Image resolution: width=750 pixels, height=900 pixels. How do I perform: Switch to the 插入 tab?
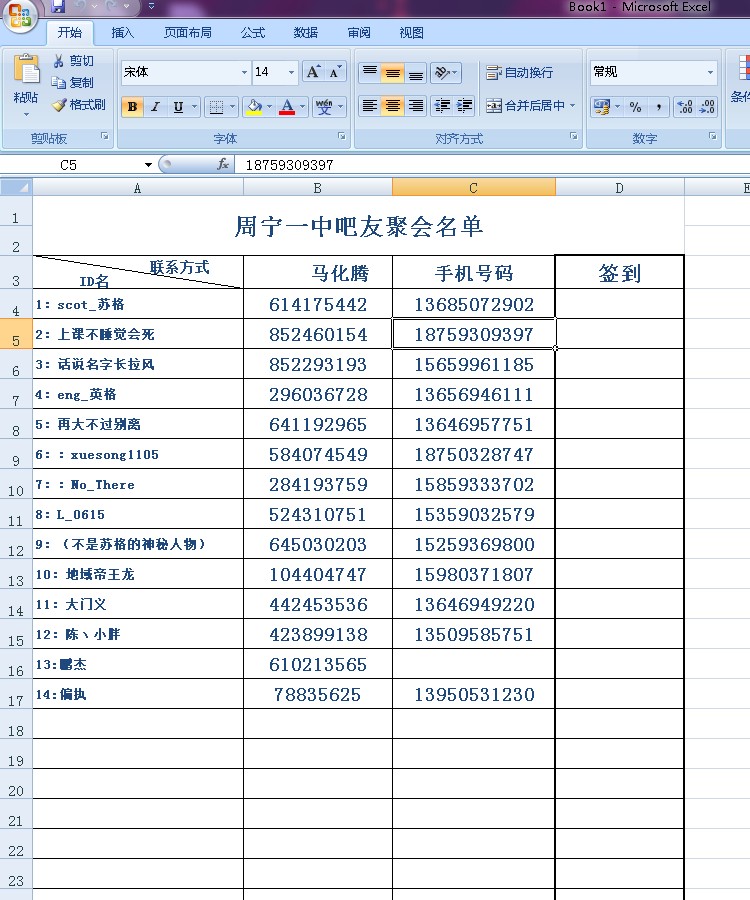coord(123,33)
